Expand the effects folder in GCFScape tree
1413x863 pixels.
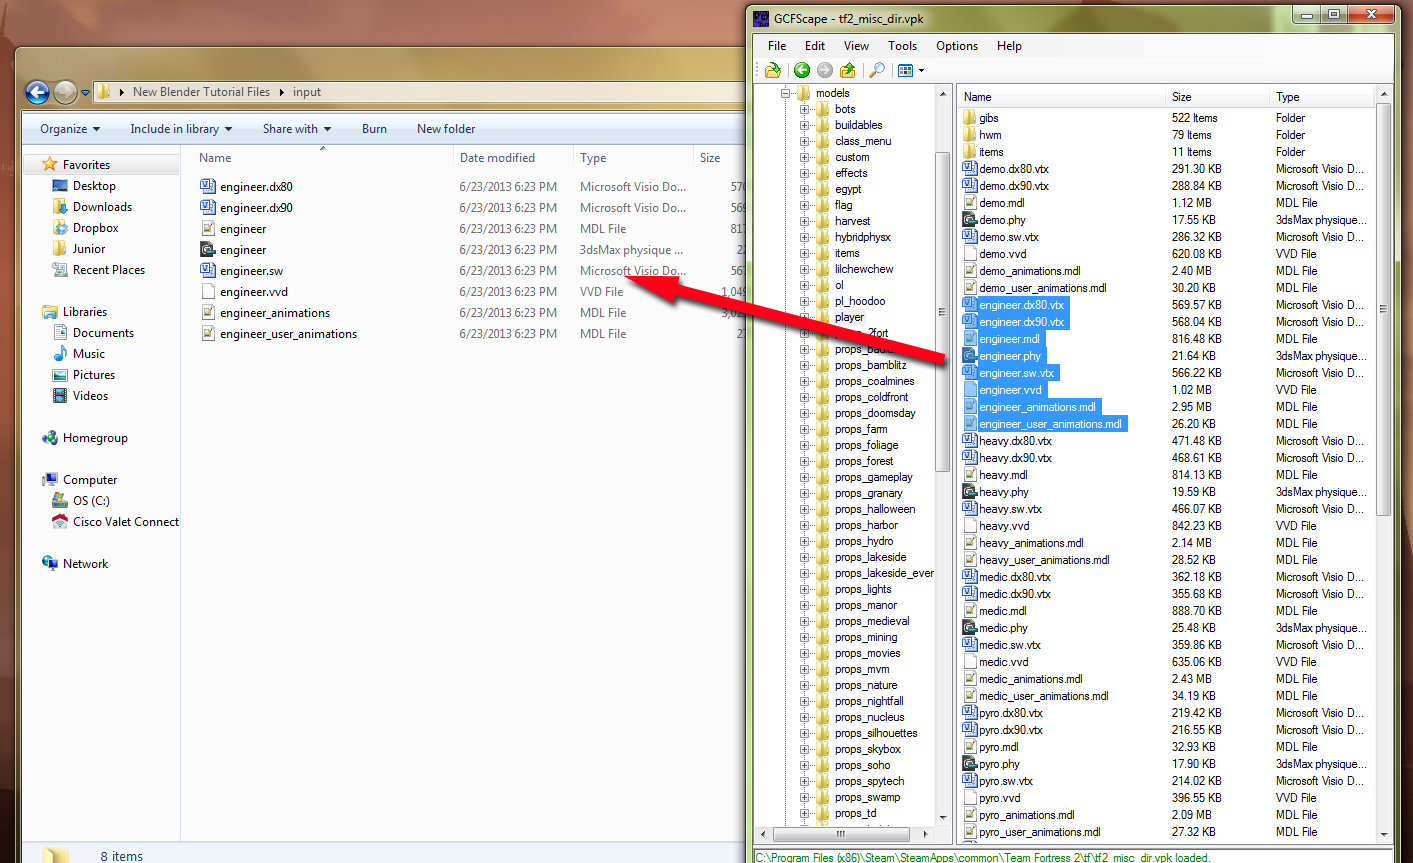[805, 173]
